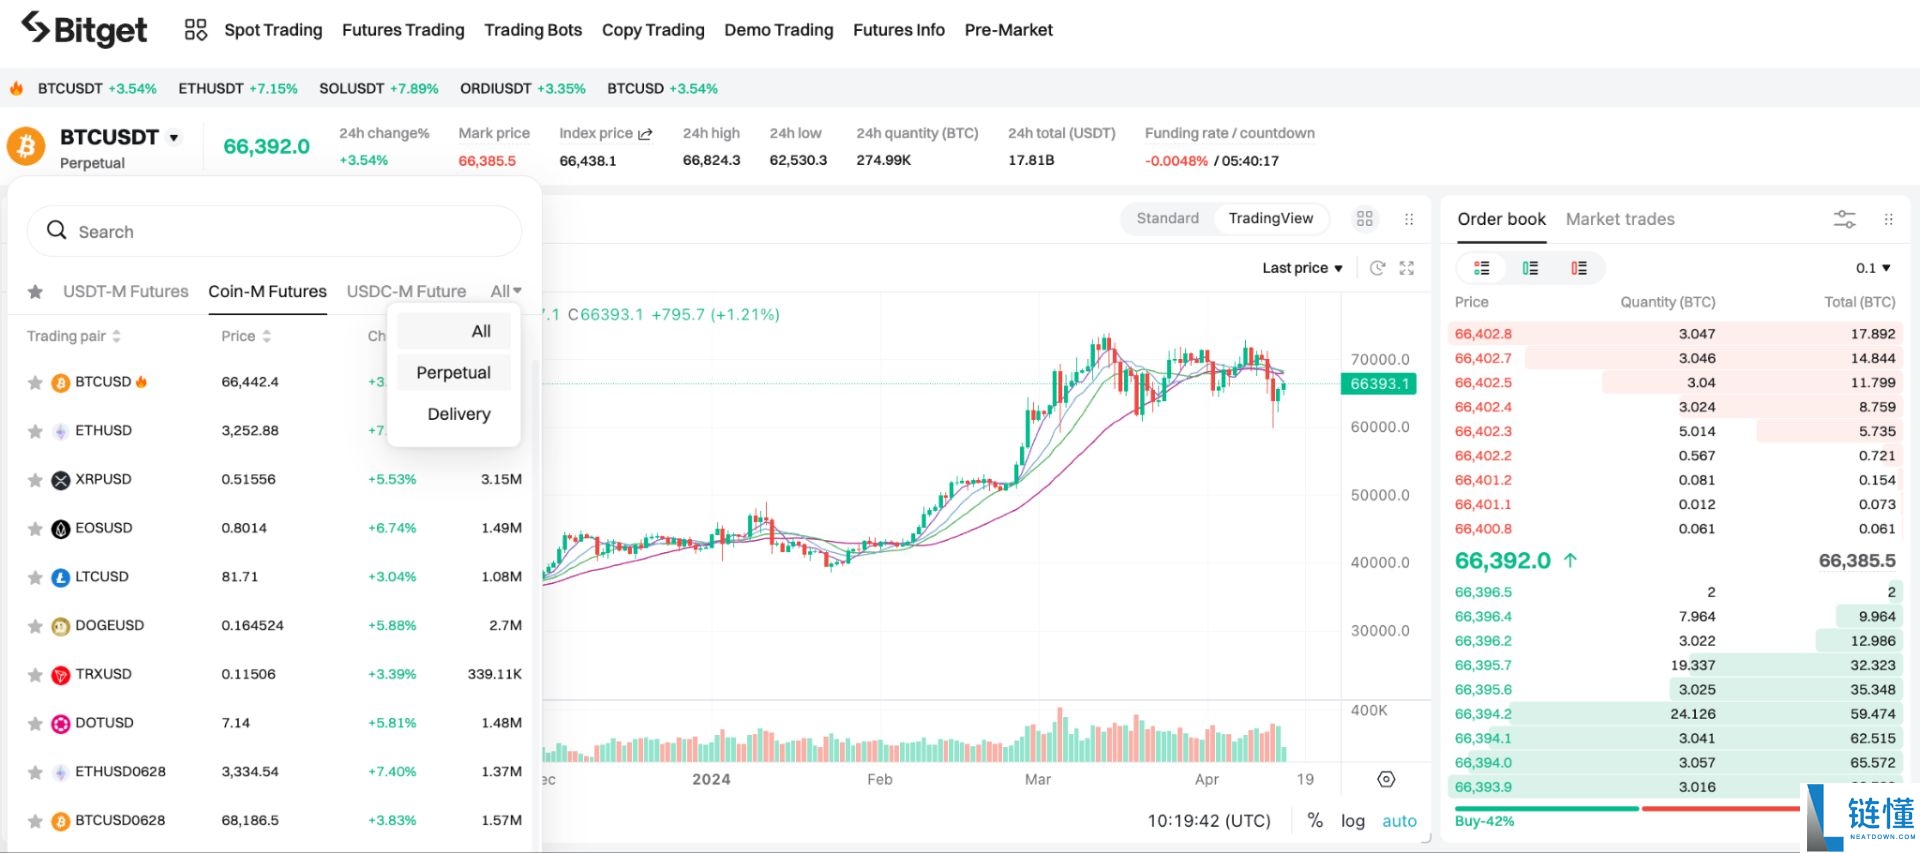Switch to Market trades tab
This screenshot has width=1920, height=853.
1620,219
